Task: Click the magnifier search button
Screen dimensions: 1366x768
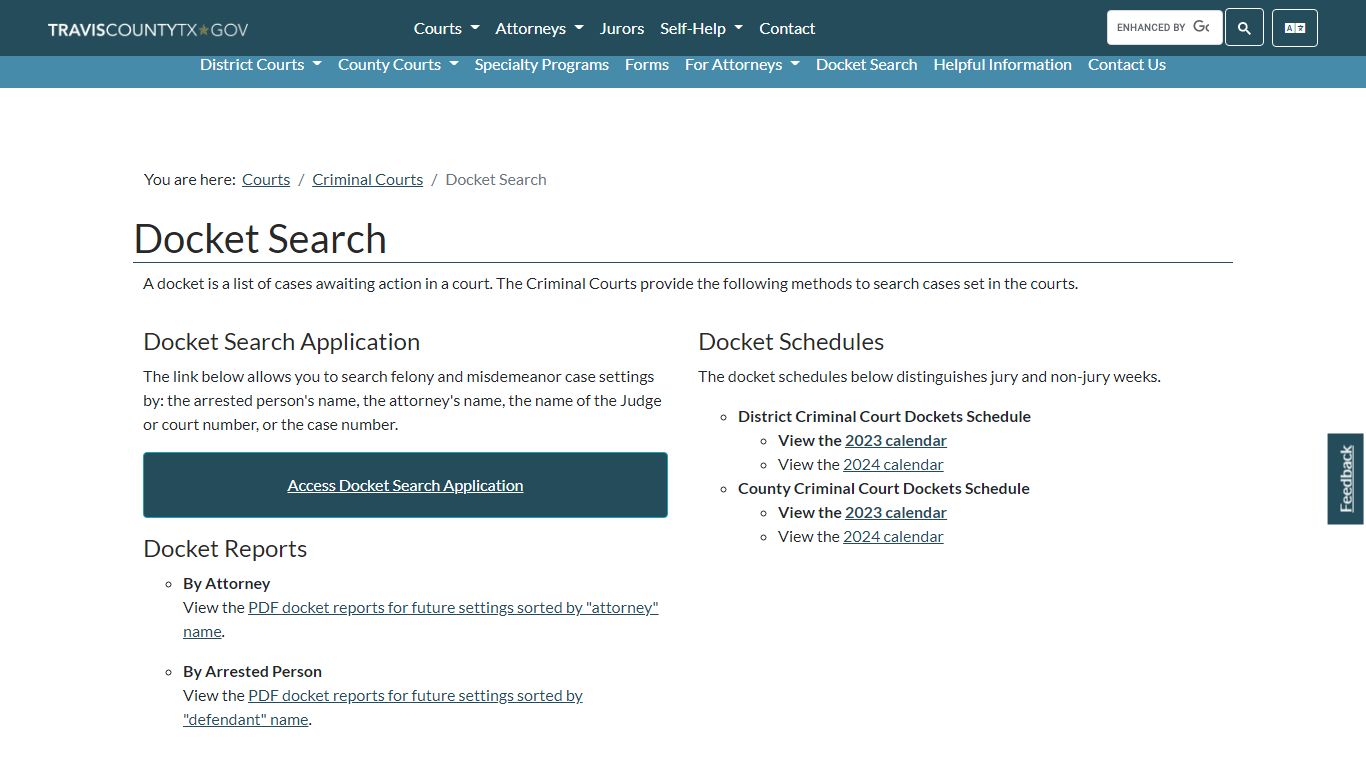Action: pos(1244,28)
